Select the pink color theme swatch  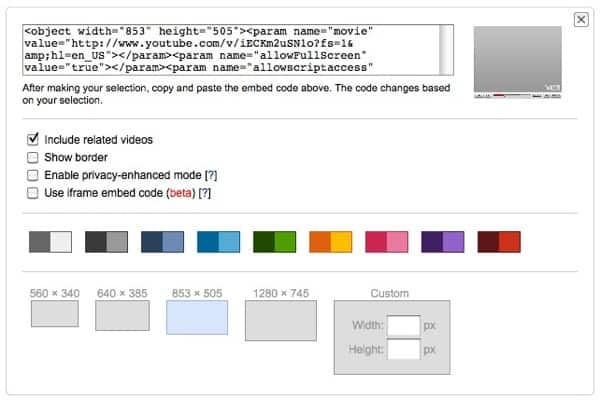coord(386,242)
